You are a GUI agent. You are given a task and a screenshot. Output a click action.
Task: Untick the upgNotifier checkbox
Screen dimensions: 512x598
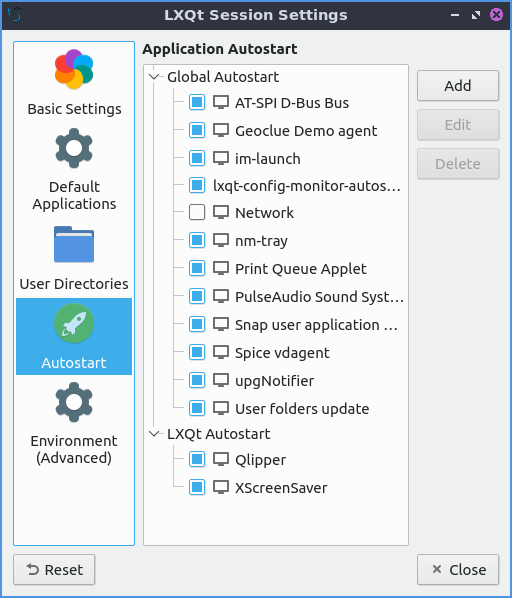(197, 380)
